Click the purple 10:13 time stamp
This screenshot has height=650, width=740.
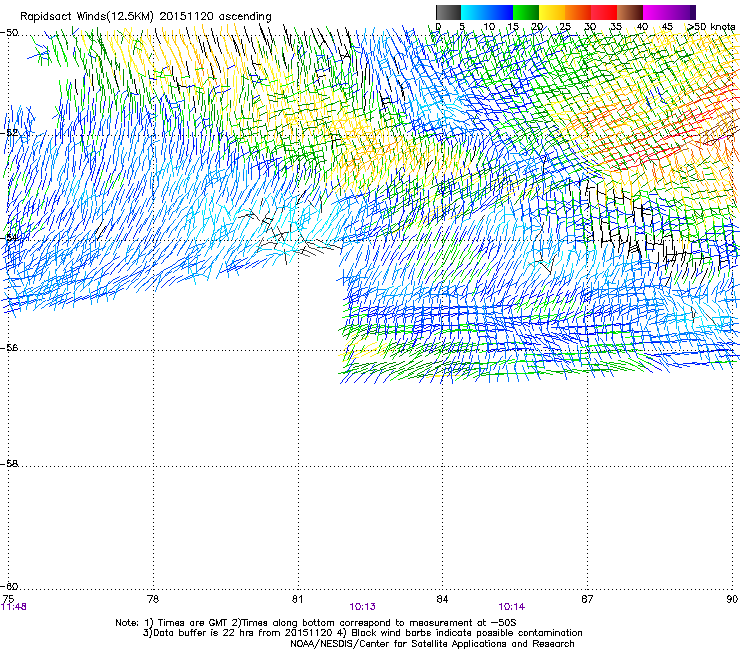[362, 607]
